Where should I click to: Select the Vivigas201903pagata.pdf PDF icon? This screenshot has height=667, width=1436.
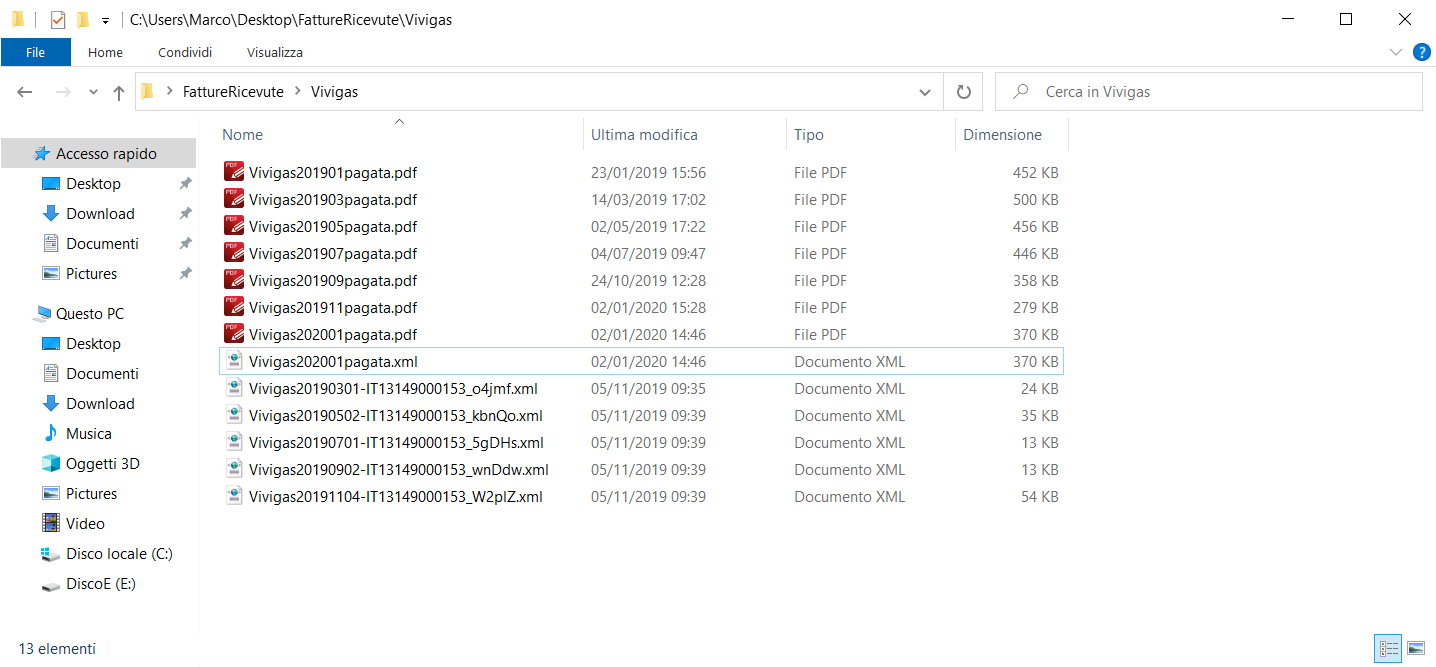click(234, 199)
